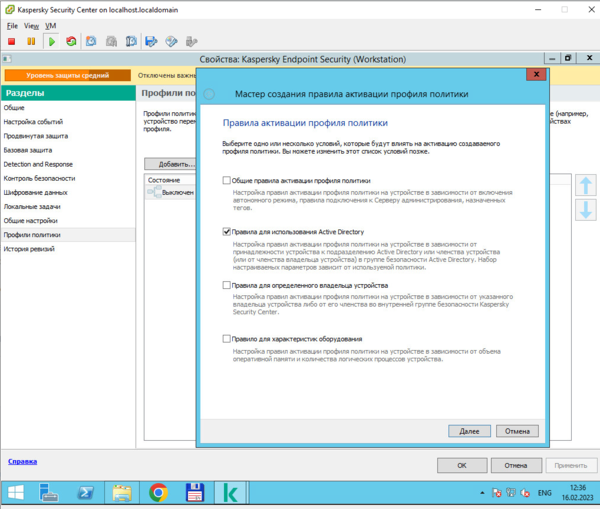
Task: Open File Explorer from the taskbar
Action: click(x=121, y=492)
